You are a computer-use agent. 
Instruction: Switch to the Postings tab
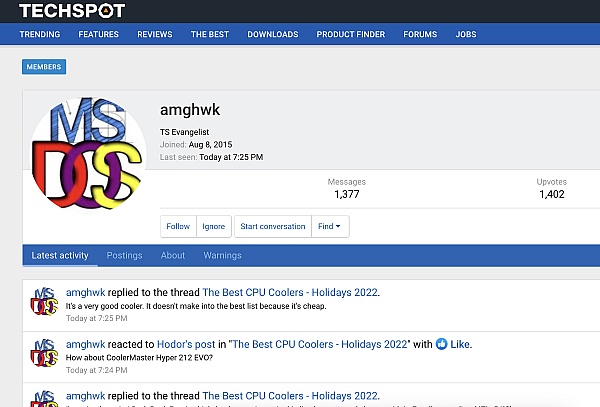pos(124,256)
